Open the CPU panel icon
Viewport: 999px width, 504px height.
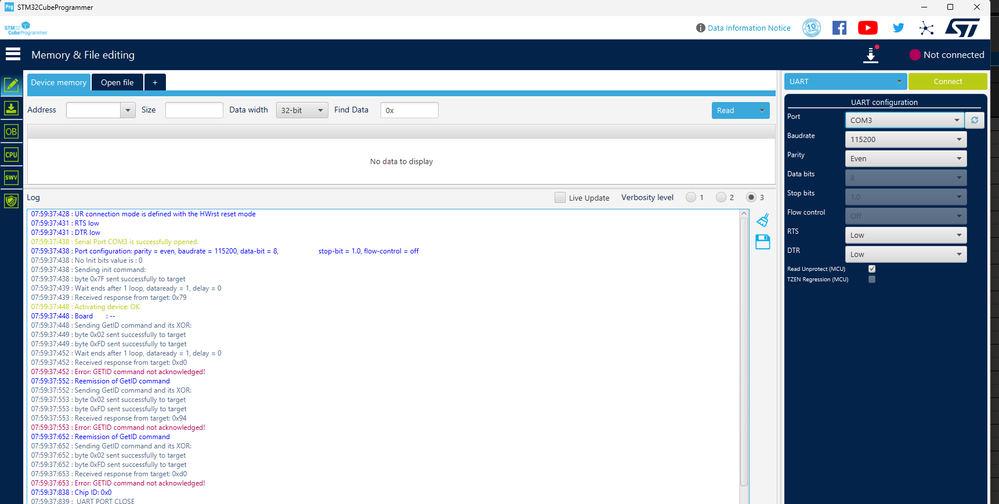(11, 154)
